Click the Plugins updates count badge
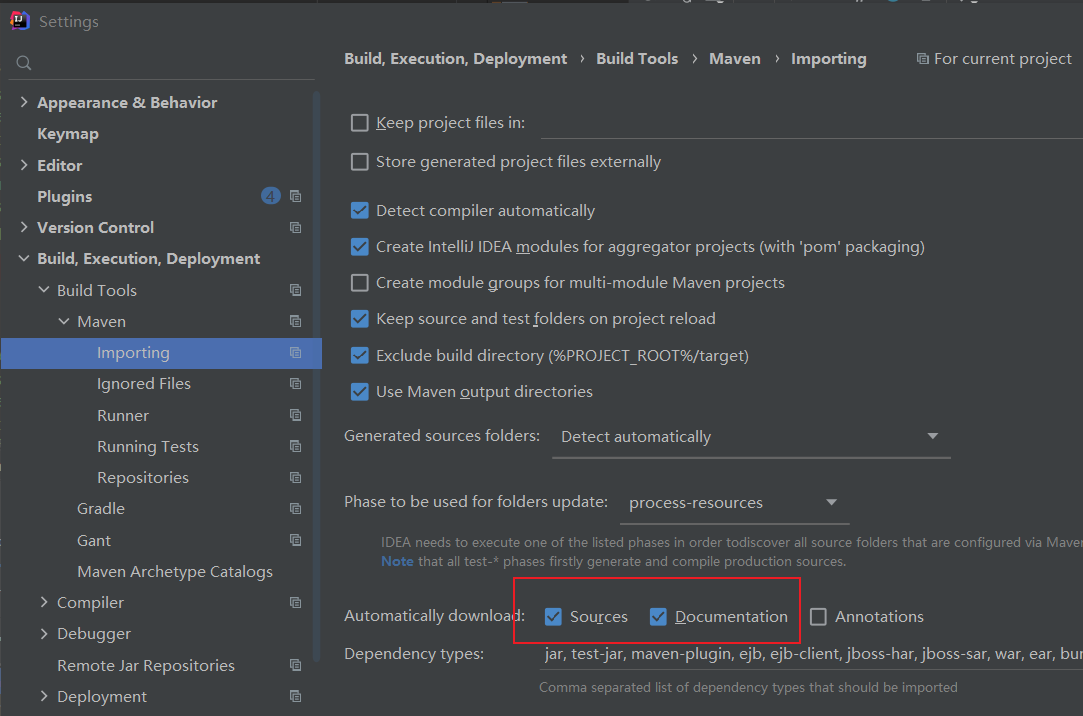The image size is (1083, 716). pyautogui.click(x=271, y=196)
